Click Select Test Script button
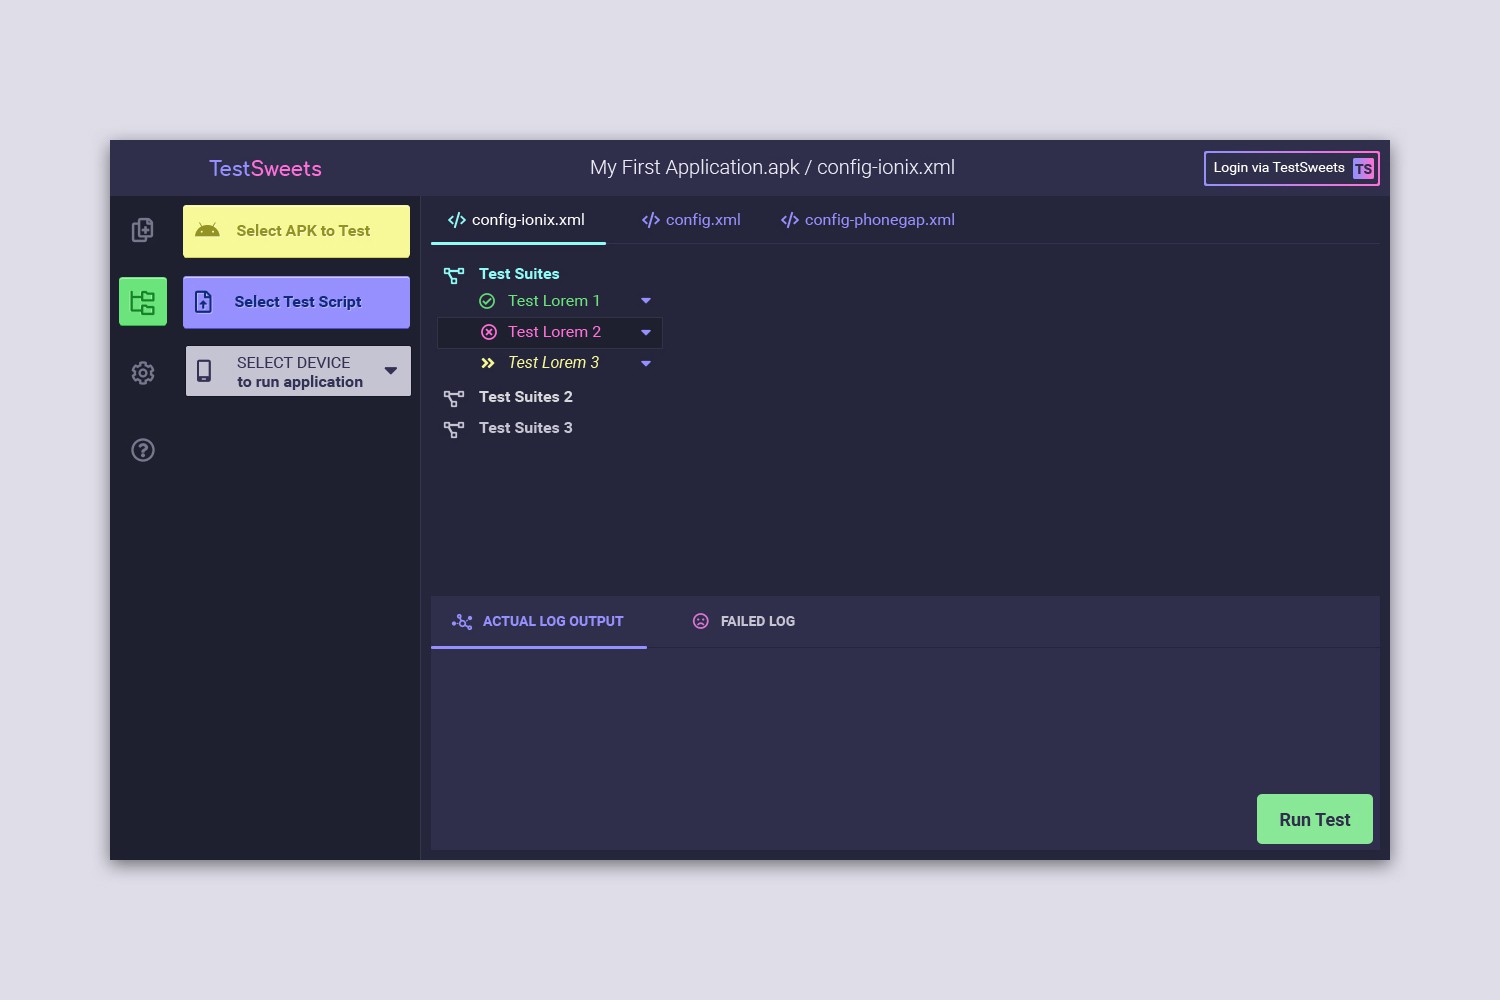This screenshot has height=1000, width=1500. click(296, 302)
